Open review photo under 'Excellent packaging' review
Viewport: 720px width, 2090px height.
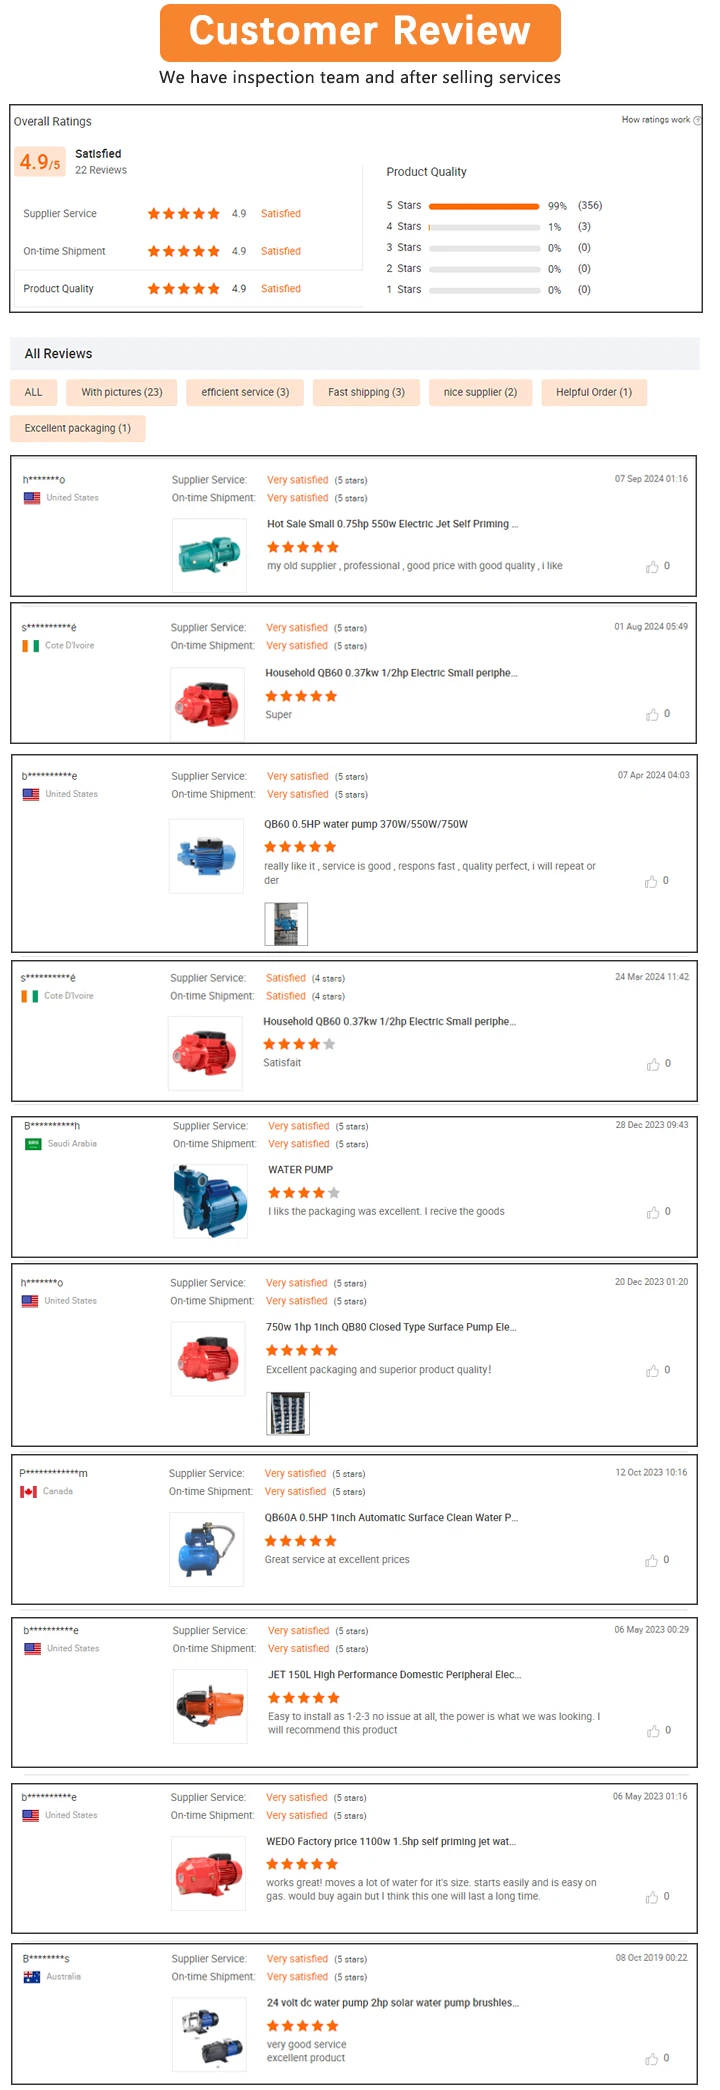coord(288,1414)
